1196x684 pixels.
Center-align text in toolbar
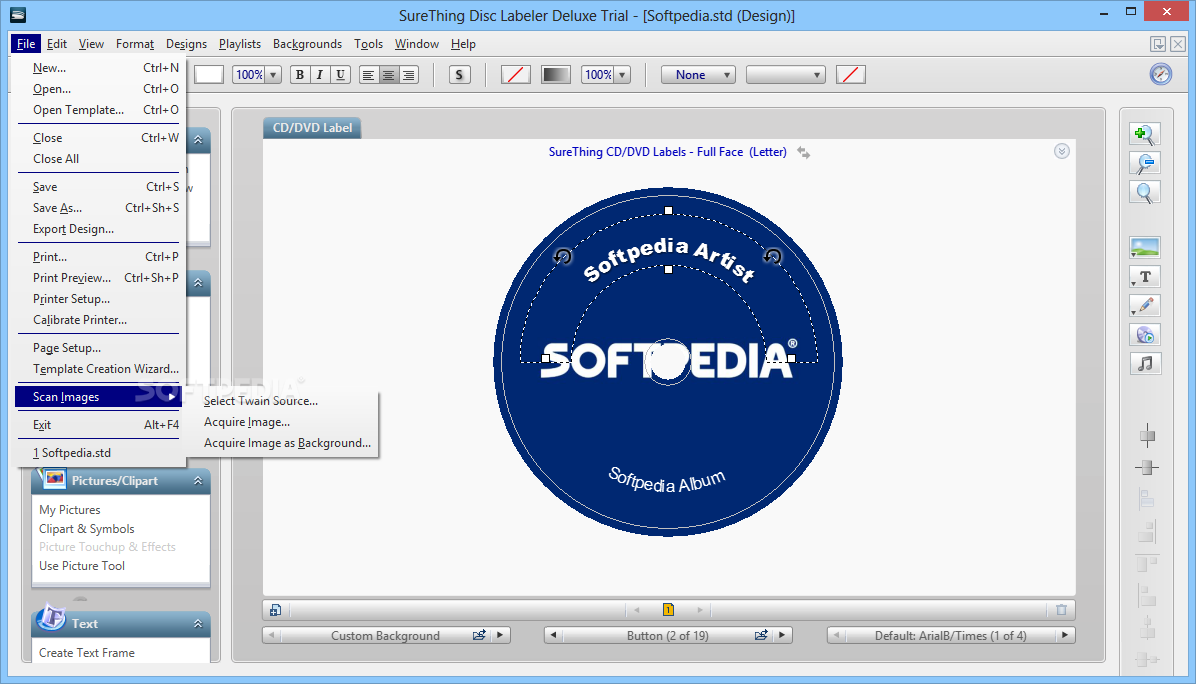[x=388, y=75]
